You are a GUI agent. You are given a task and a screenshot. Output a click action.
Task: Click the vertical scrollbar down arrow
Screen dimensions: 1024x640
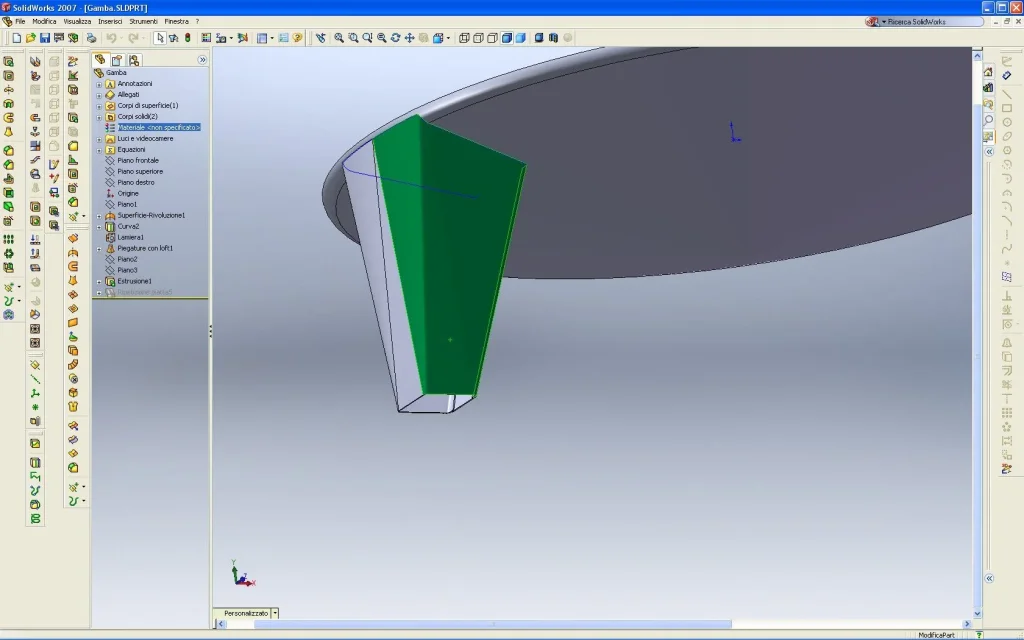(x=978, y=613)
